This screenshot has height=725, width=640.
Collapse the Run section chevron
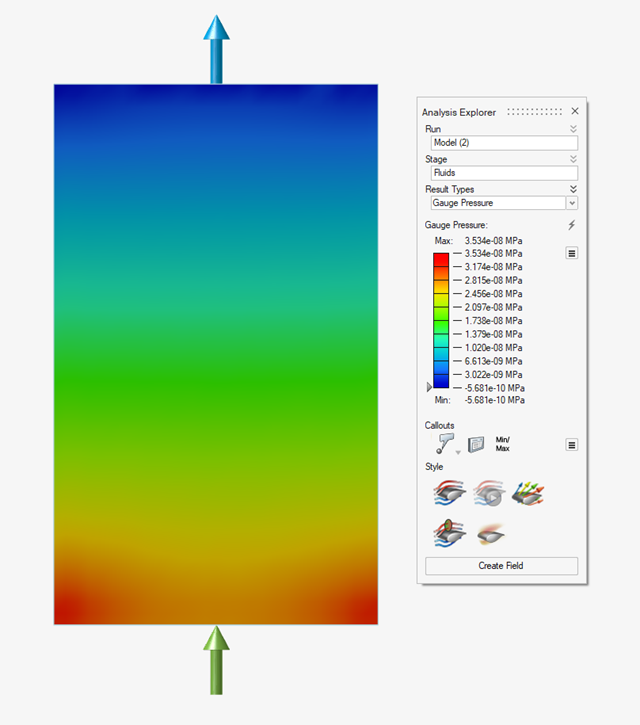(x=573, y=129)
